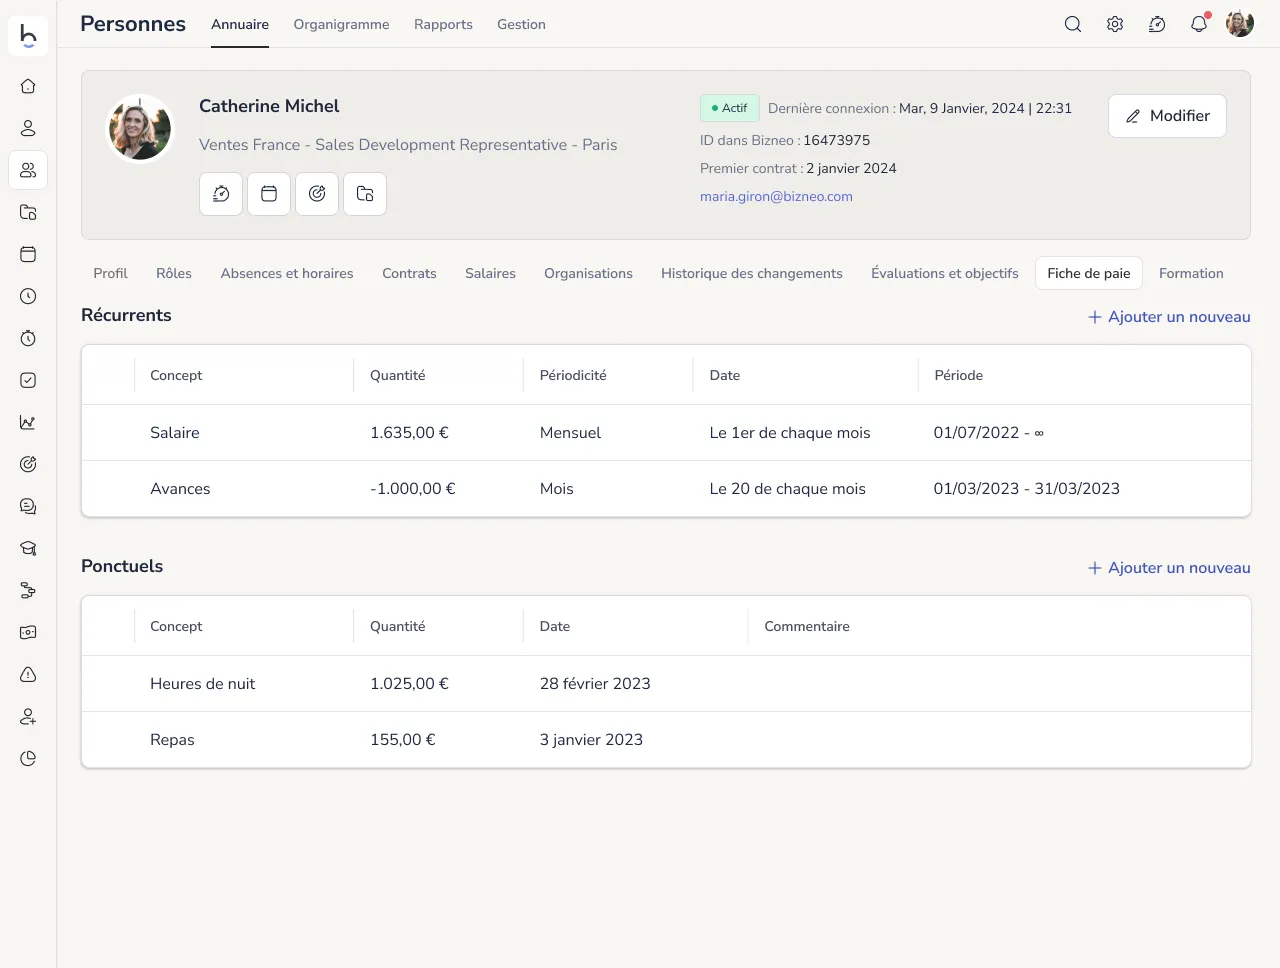Select the Salaires tab

click(x=490, y=273)
